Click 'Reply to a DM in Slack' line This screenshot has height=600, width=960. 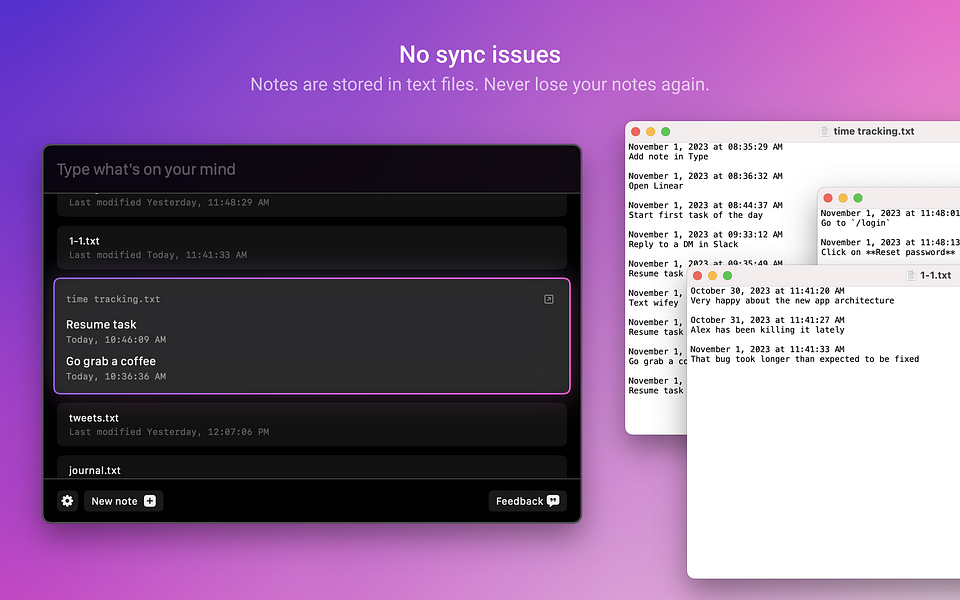[x=683, y=244]
